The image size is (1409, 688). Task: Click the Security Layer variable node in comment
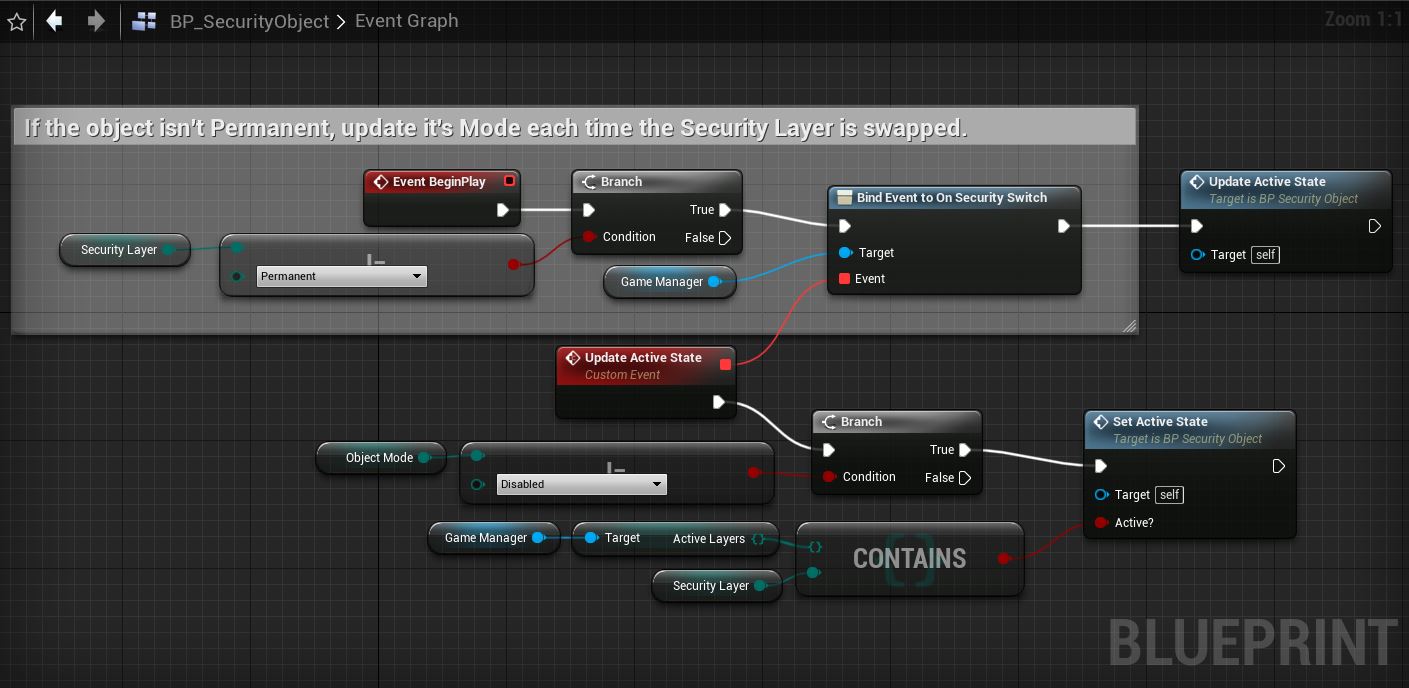[119, 250]
